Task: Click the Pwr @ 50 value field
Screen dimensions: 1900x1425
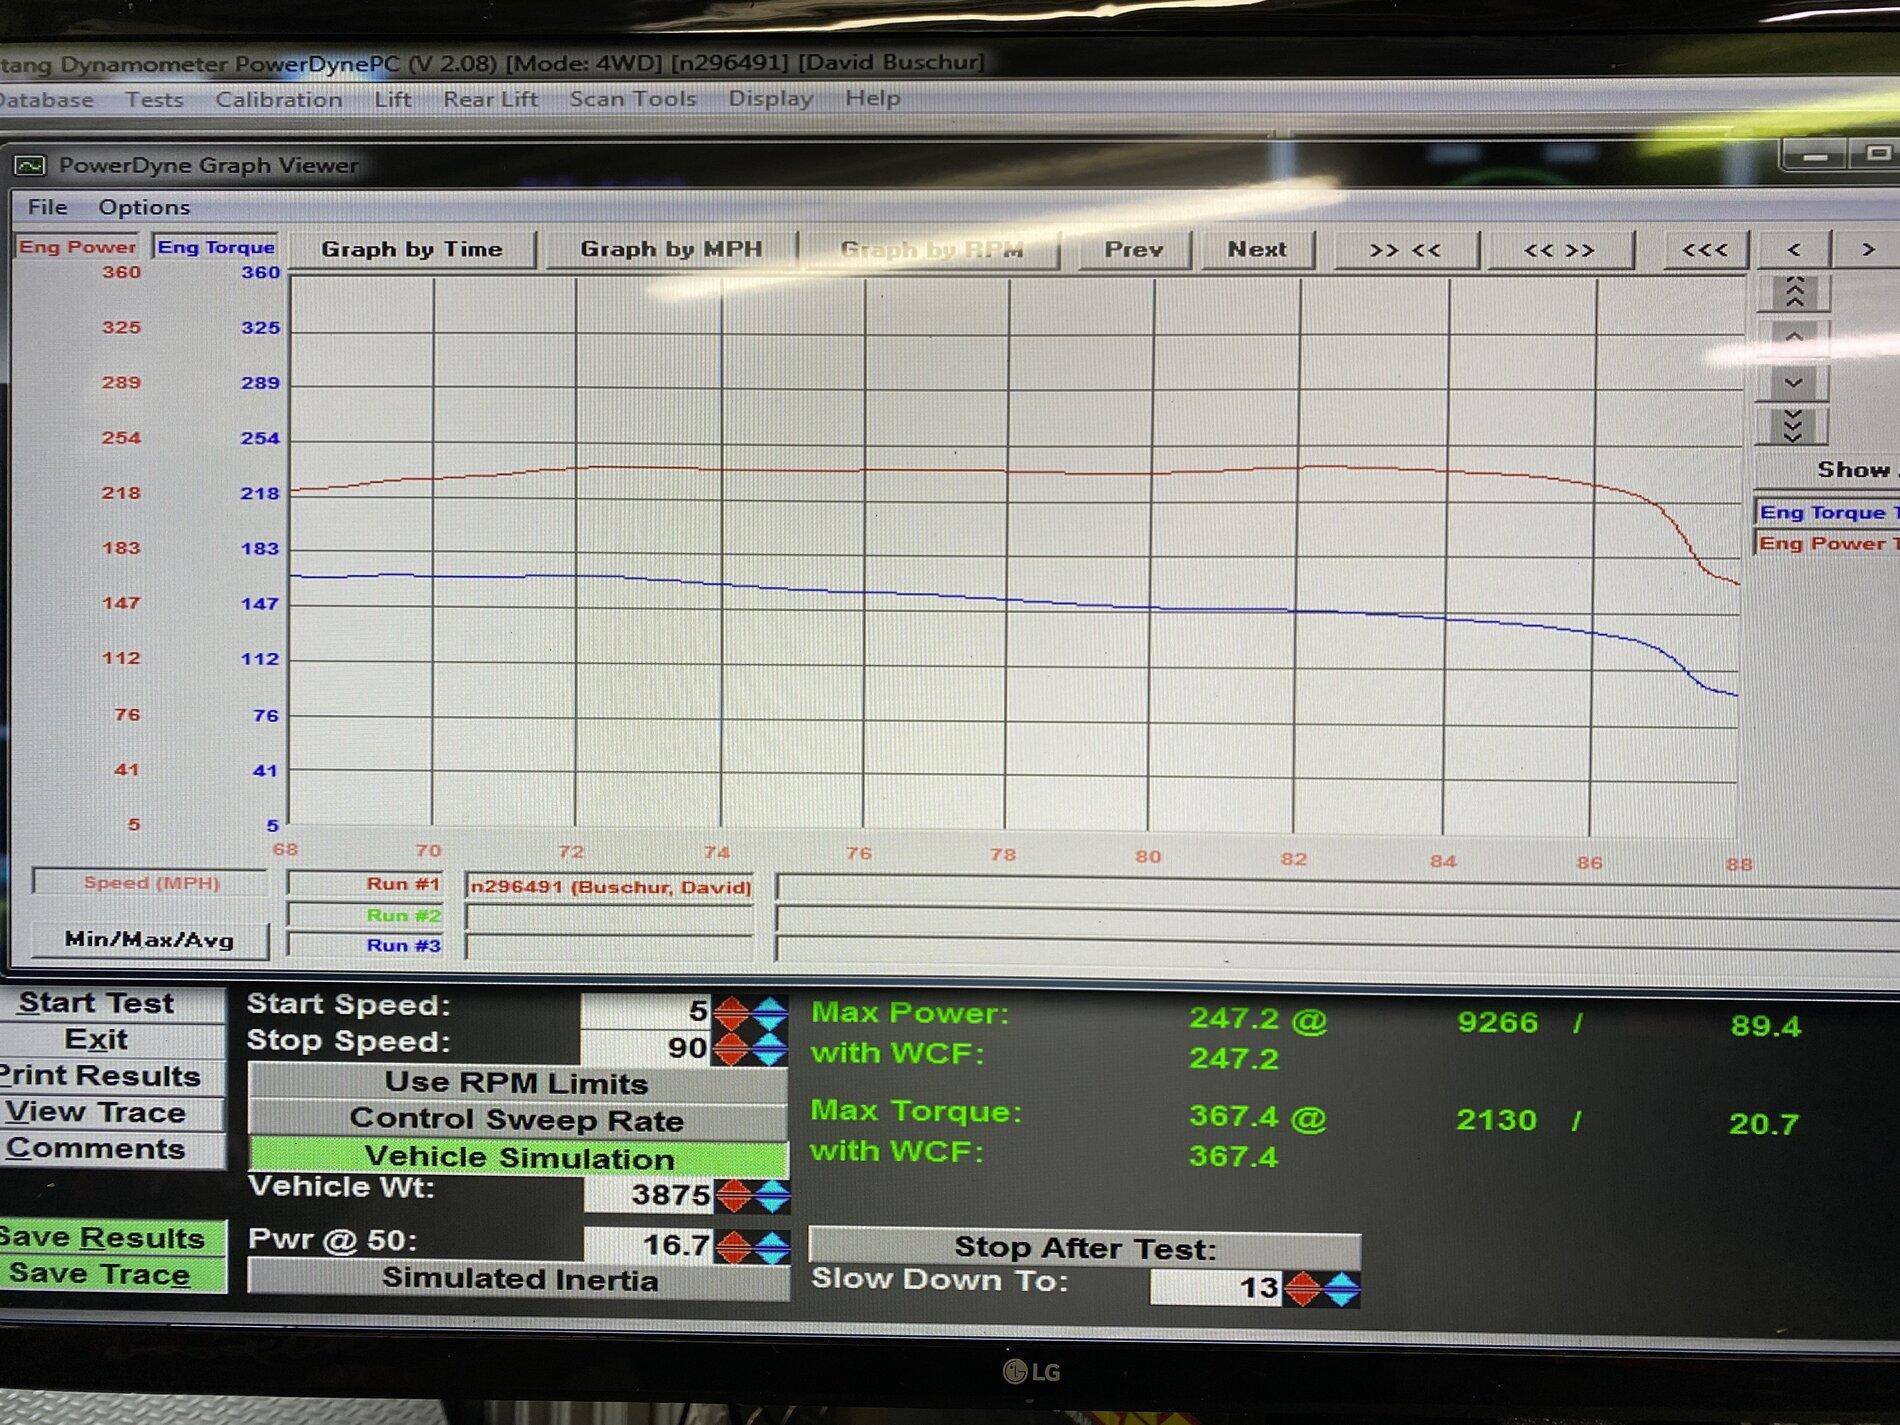Action: (648, 1245)
